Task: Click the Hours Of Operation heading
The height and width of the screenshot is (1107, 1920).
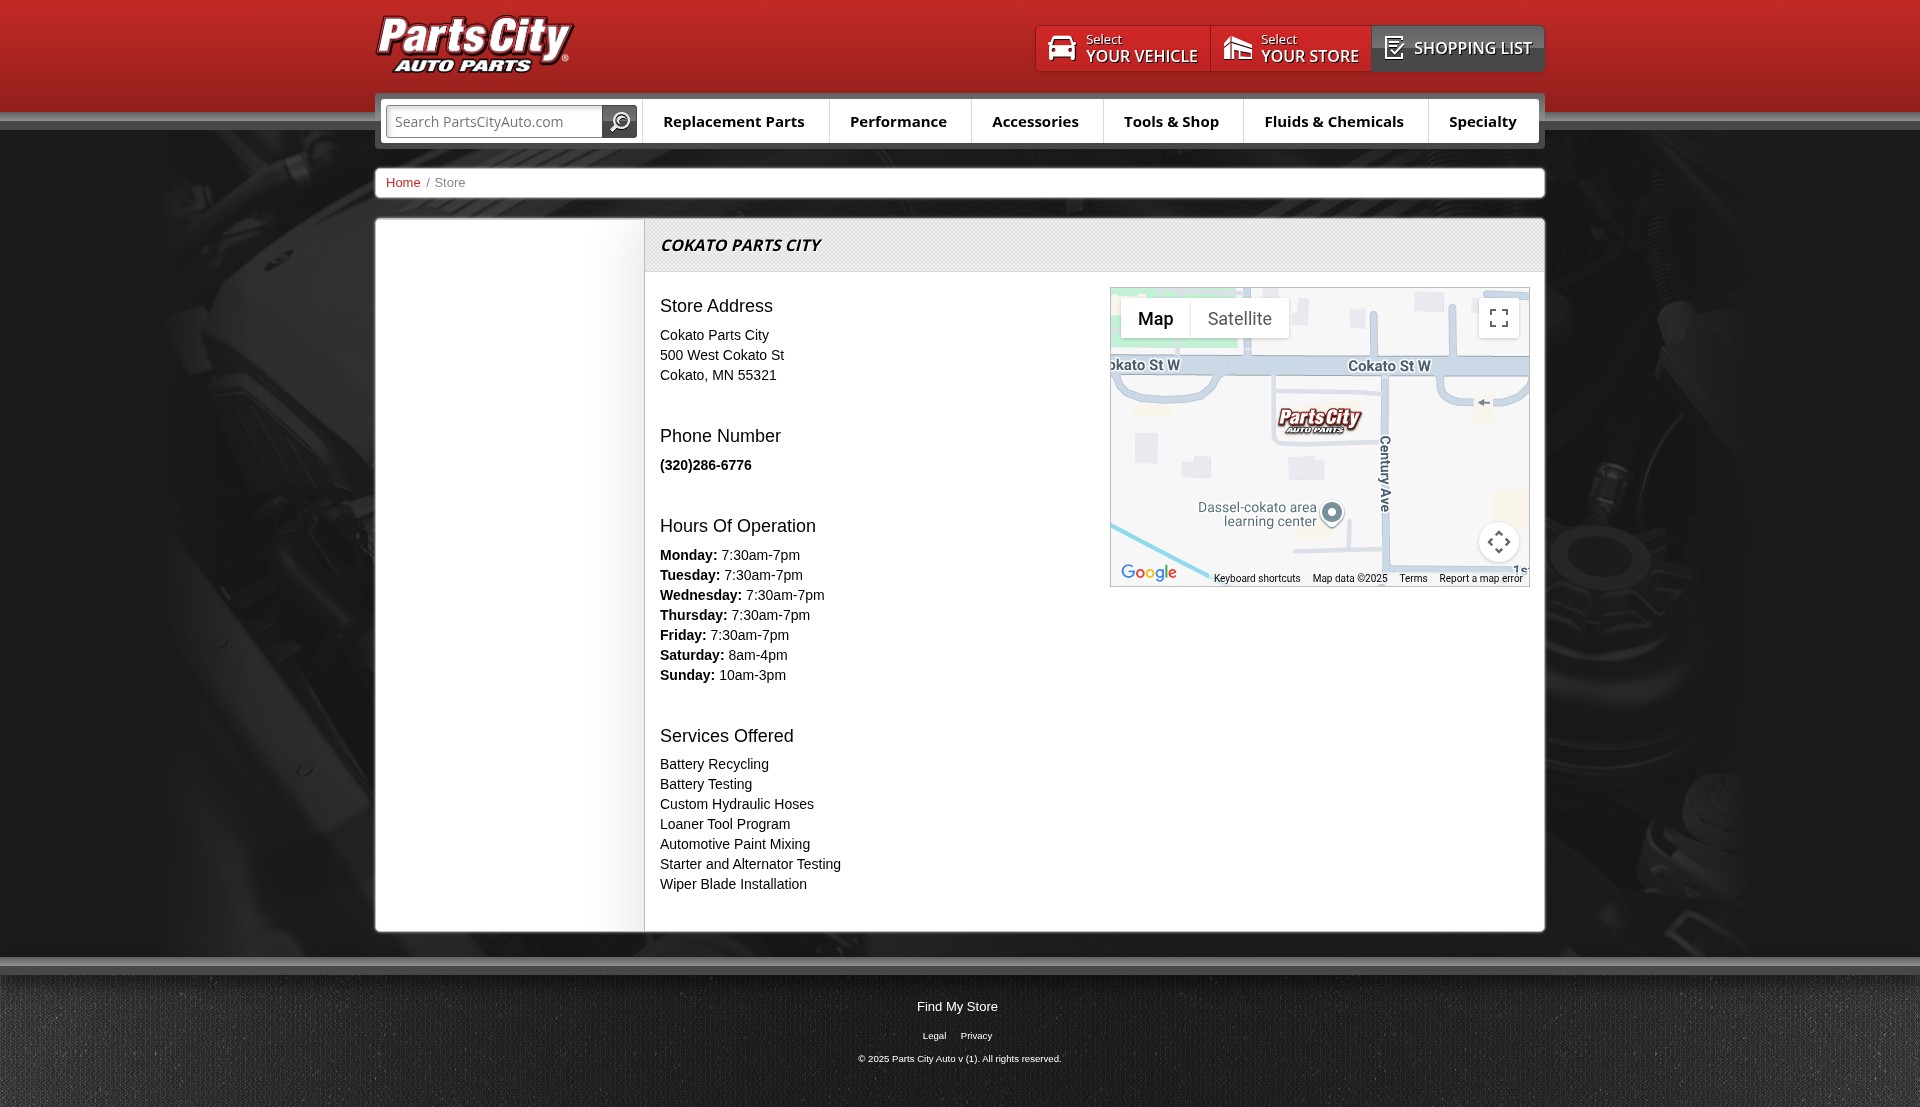Action: [x=738, y=527]
